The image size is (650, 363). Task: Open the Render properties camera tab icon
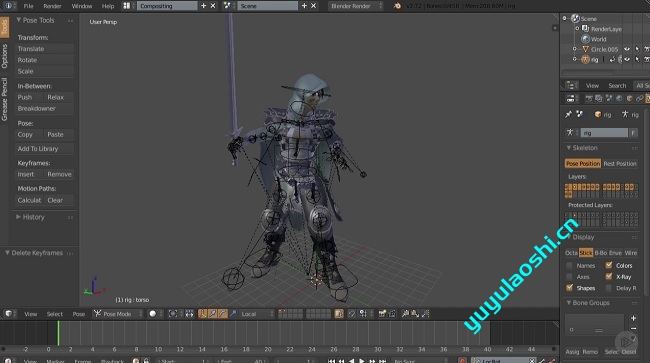click(x=589, y=98)
